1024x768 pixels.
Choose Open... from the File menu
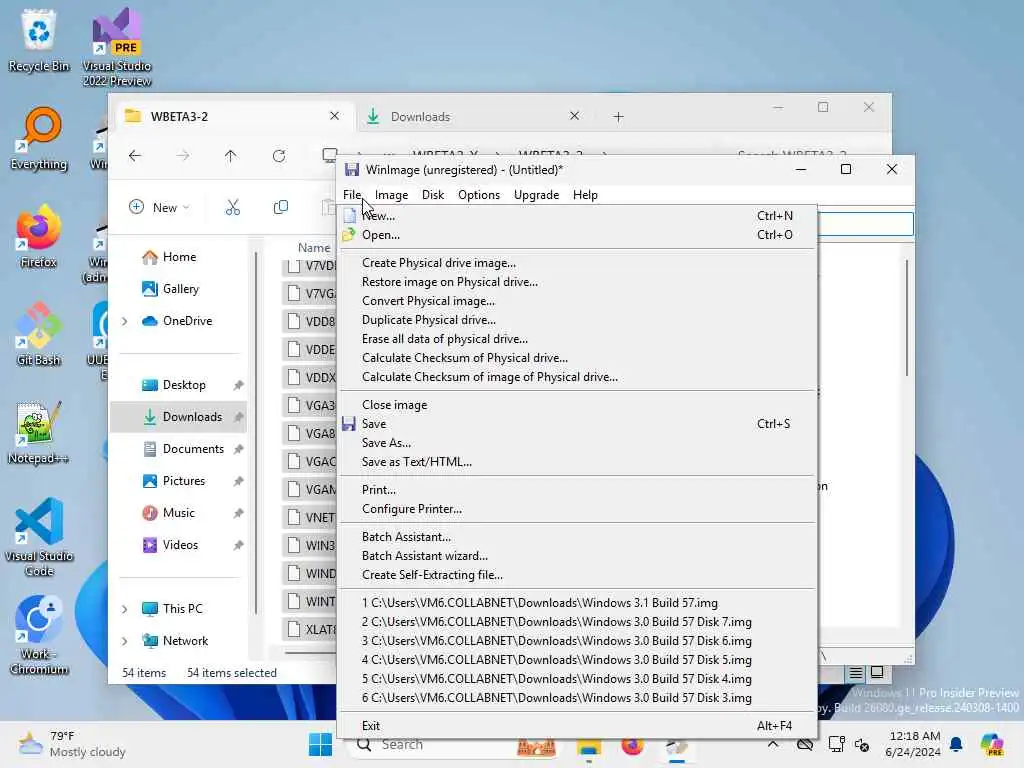(577, 234)
